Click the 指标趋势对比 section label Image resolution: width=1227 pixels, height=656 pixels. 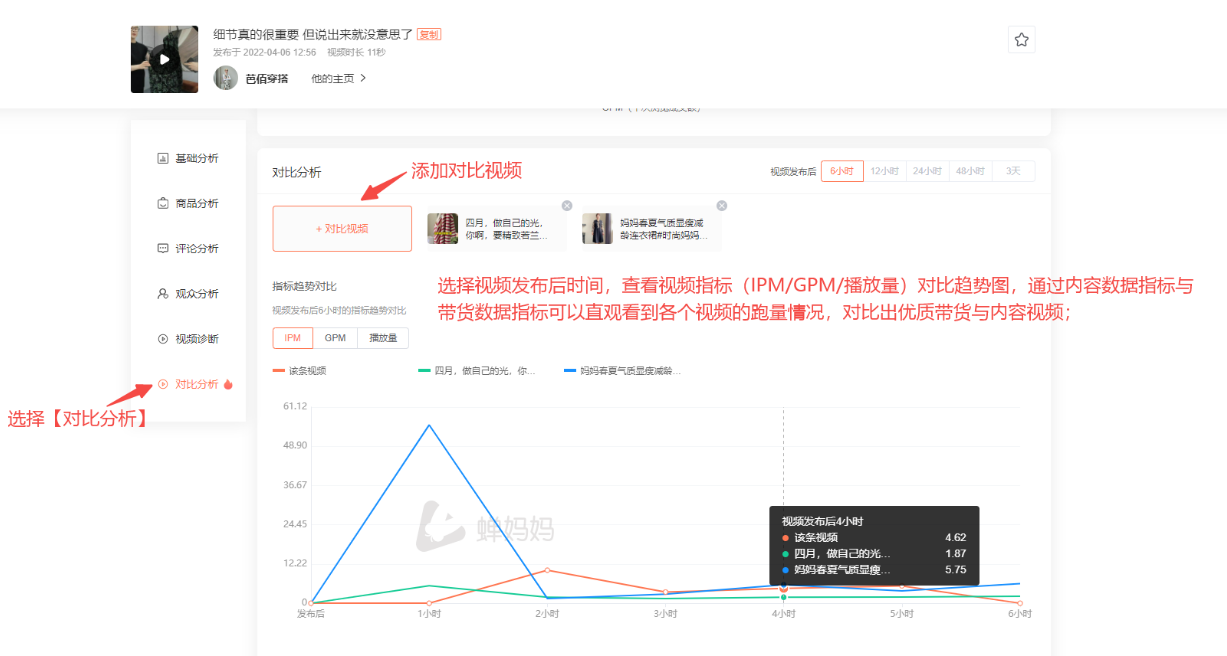pos(304,286)
